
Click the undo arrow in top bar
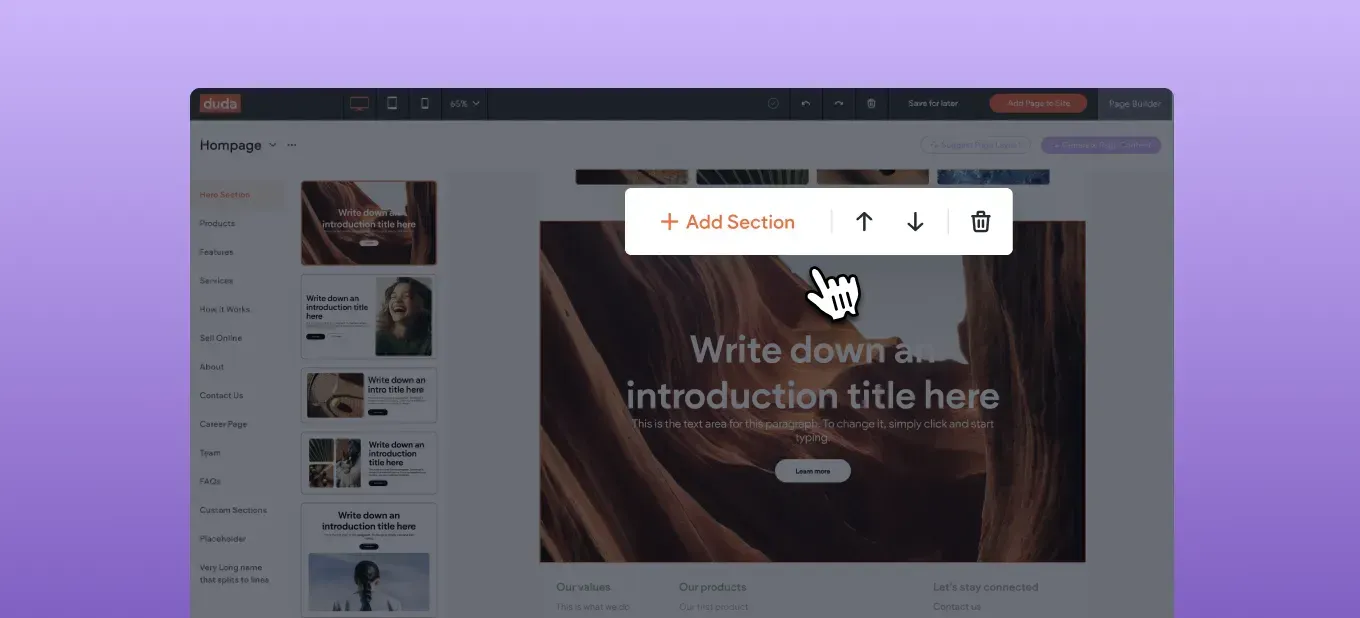click(x=805, y=103)
